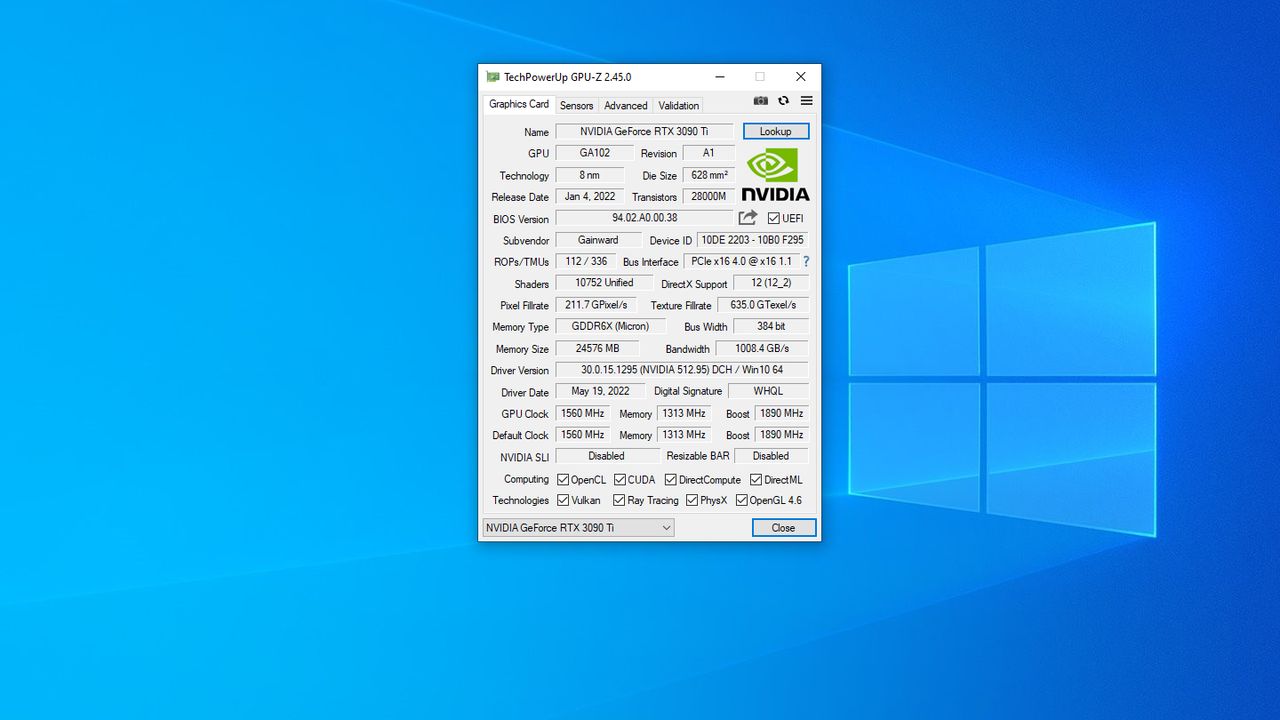The image size is (1280, 720).
Task: Click the GPU Clock row Boost value 1890 MHz
Action: pyautogui.click(x=781, y=413)
